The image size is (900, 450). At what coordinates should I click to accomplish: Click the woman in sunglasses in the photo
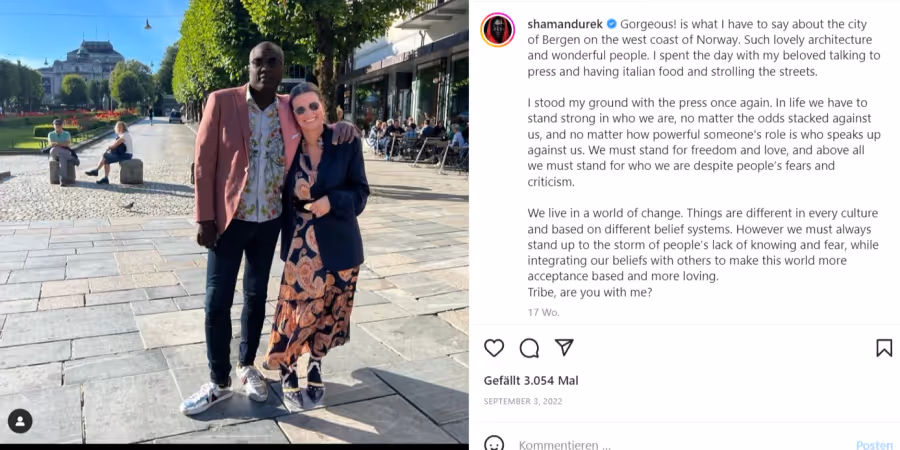319,241
